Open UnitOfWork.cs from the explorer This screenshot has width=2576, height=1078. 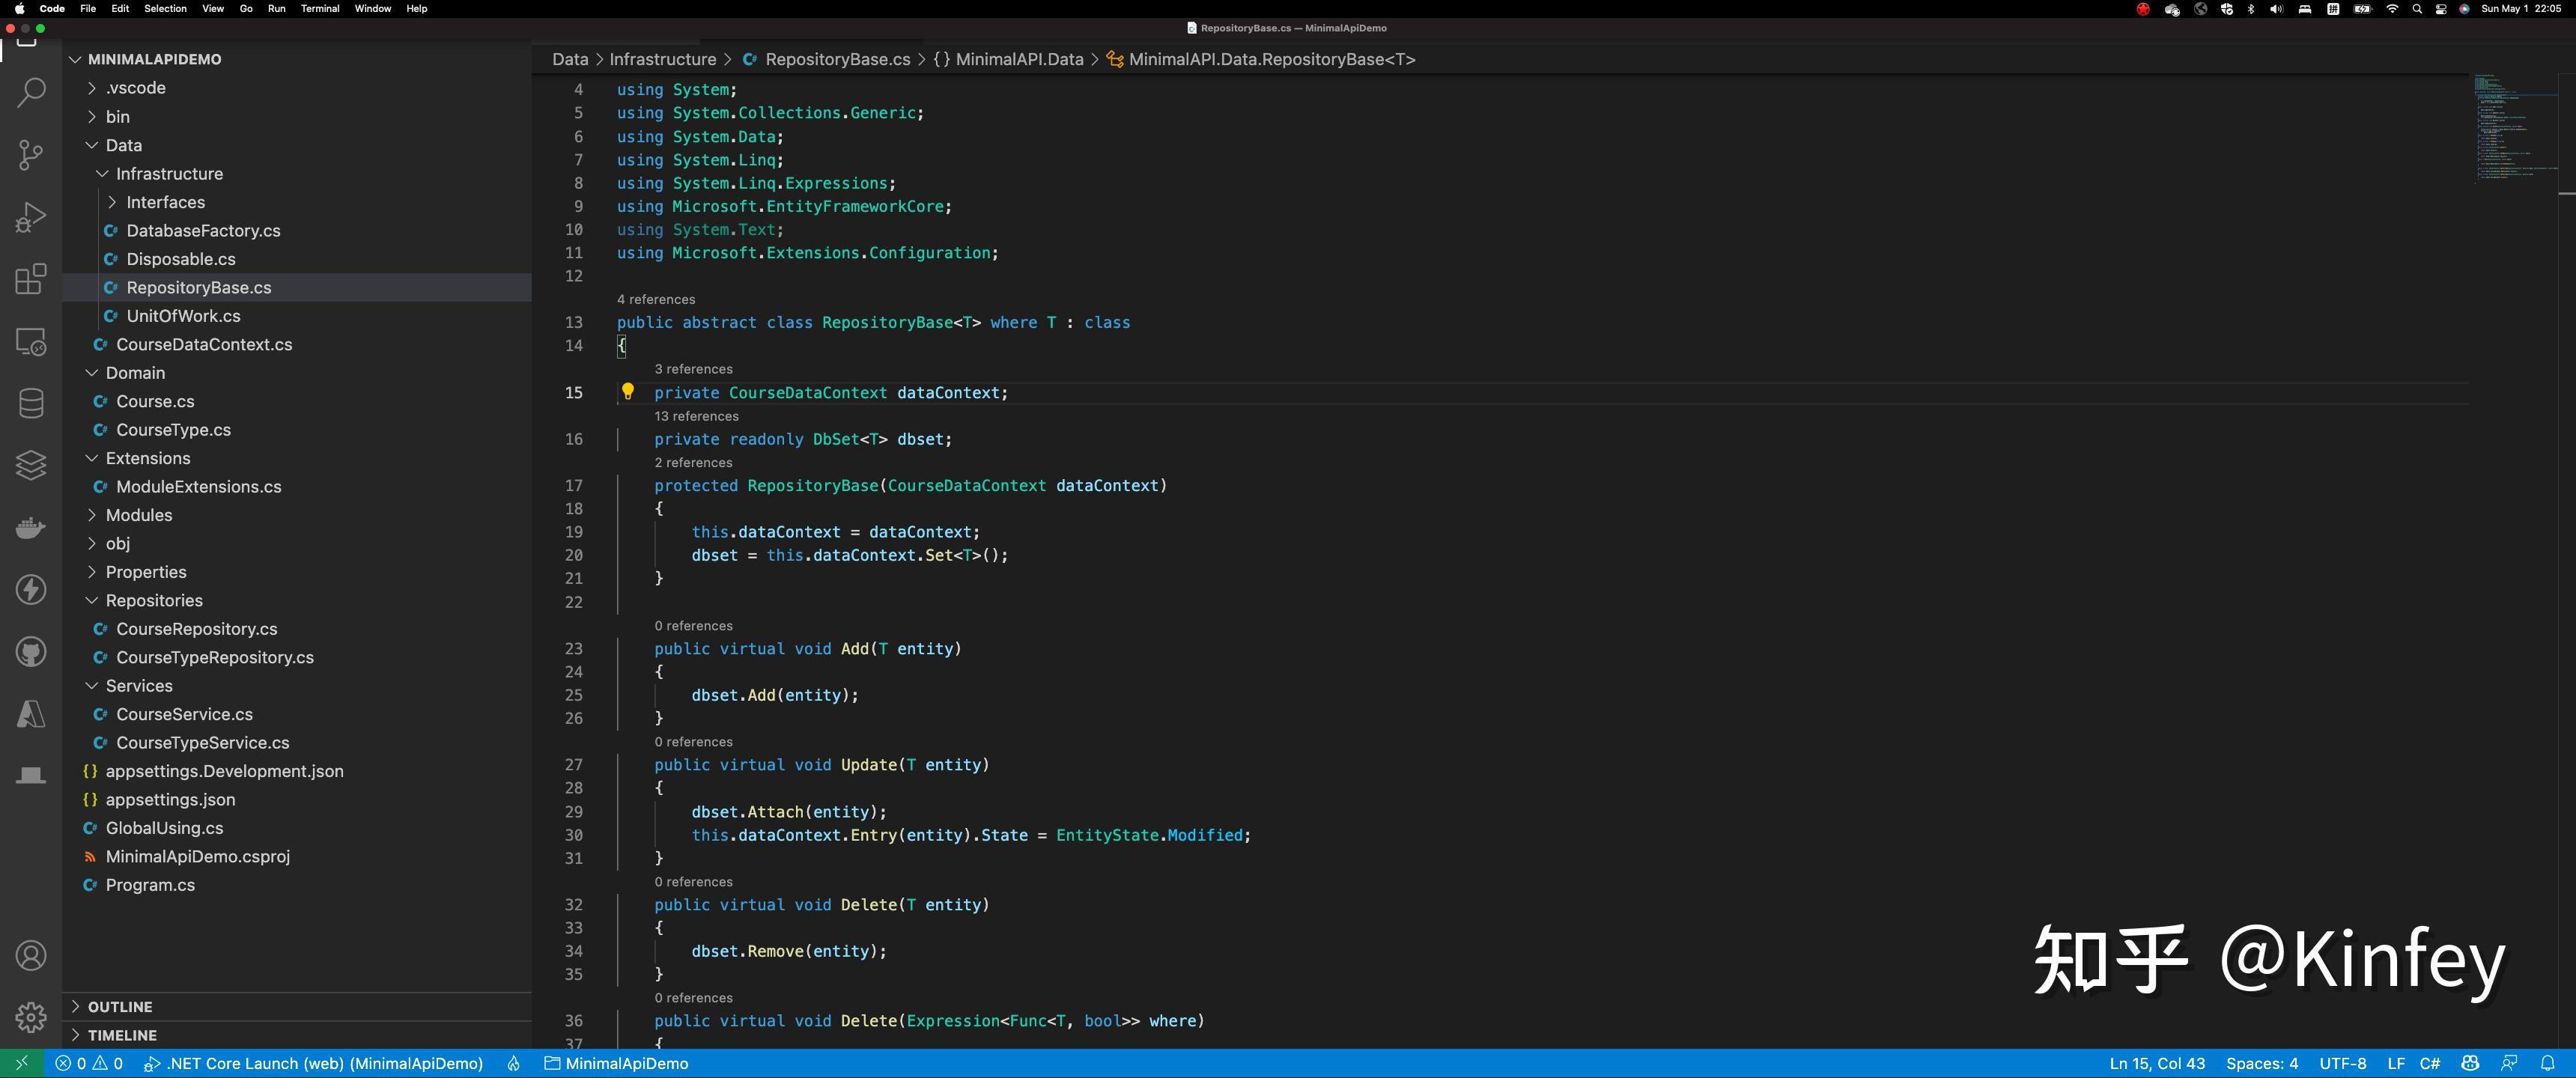[x=183, y=315]
